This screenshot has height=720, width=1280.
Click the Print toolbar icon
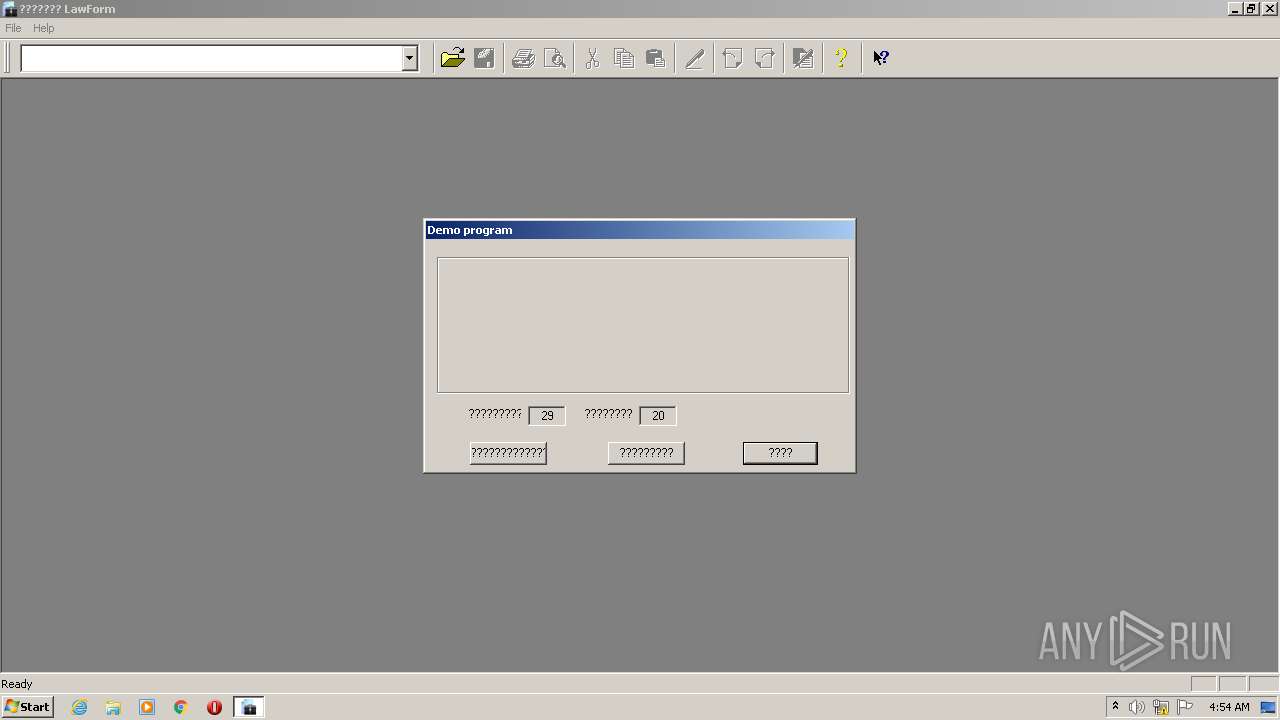tap(523, 58)
